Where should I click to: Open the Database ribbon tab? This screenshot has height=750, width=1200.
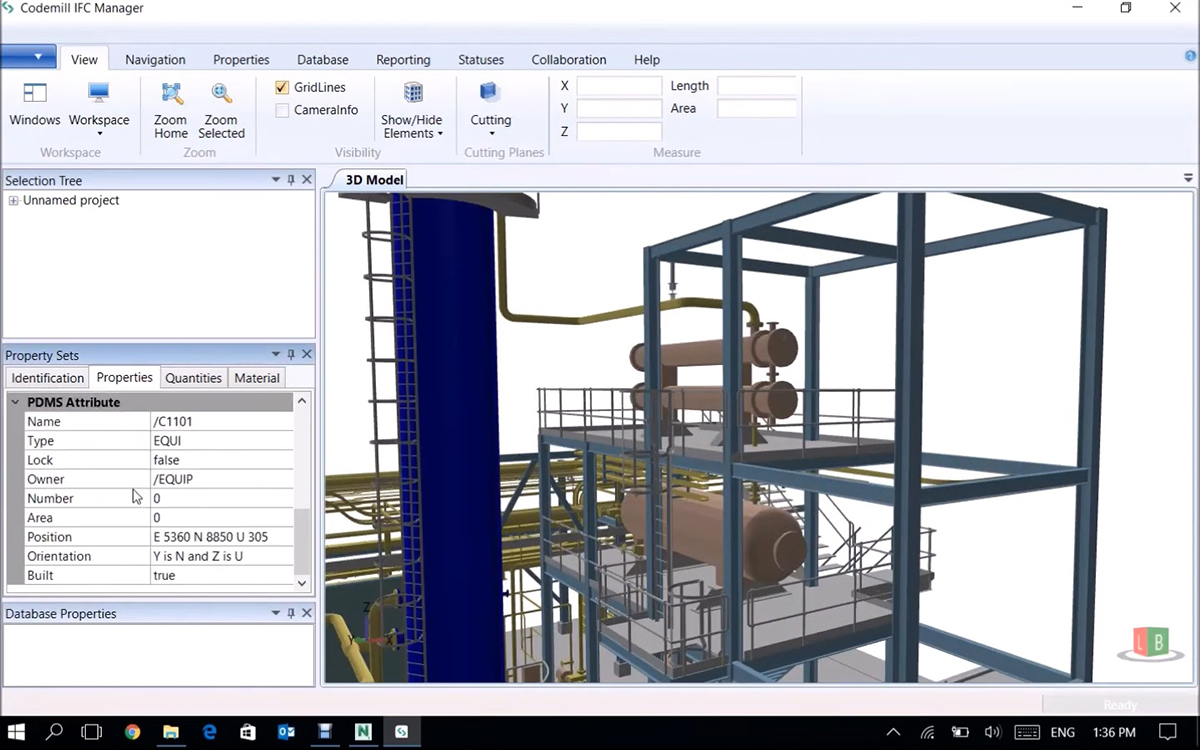323,60
